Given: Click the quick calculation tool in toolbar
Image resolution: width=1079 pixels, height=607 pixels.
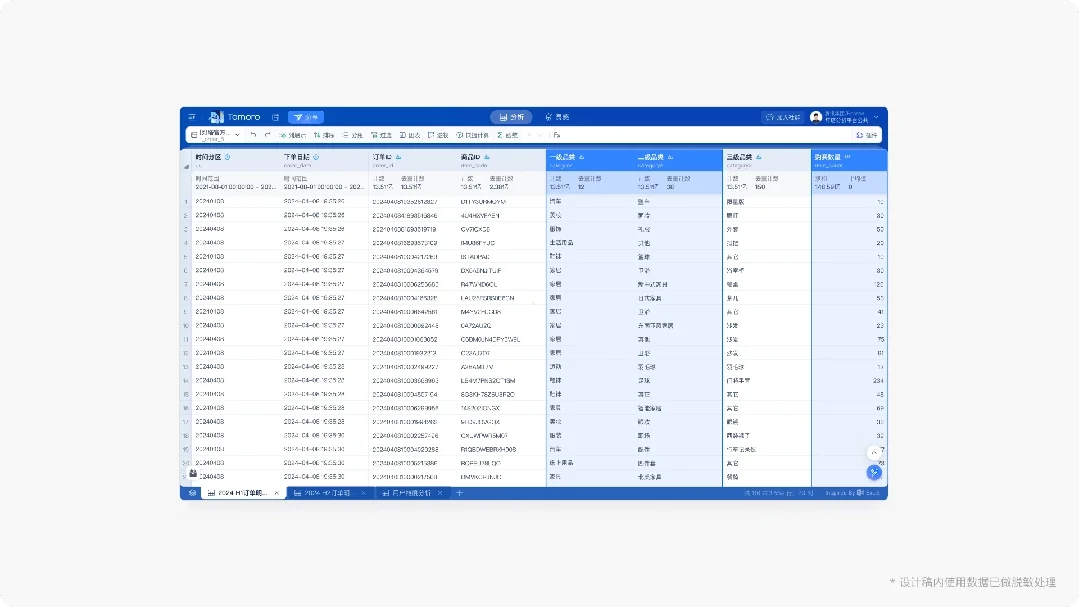Looking at the screenshot, I should (473, 135).
